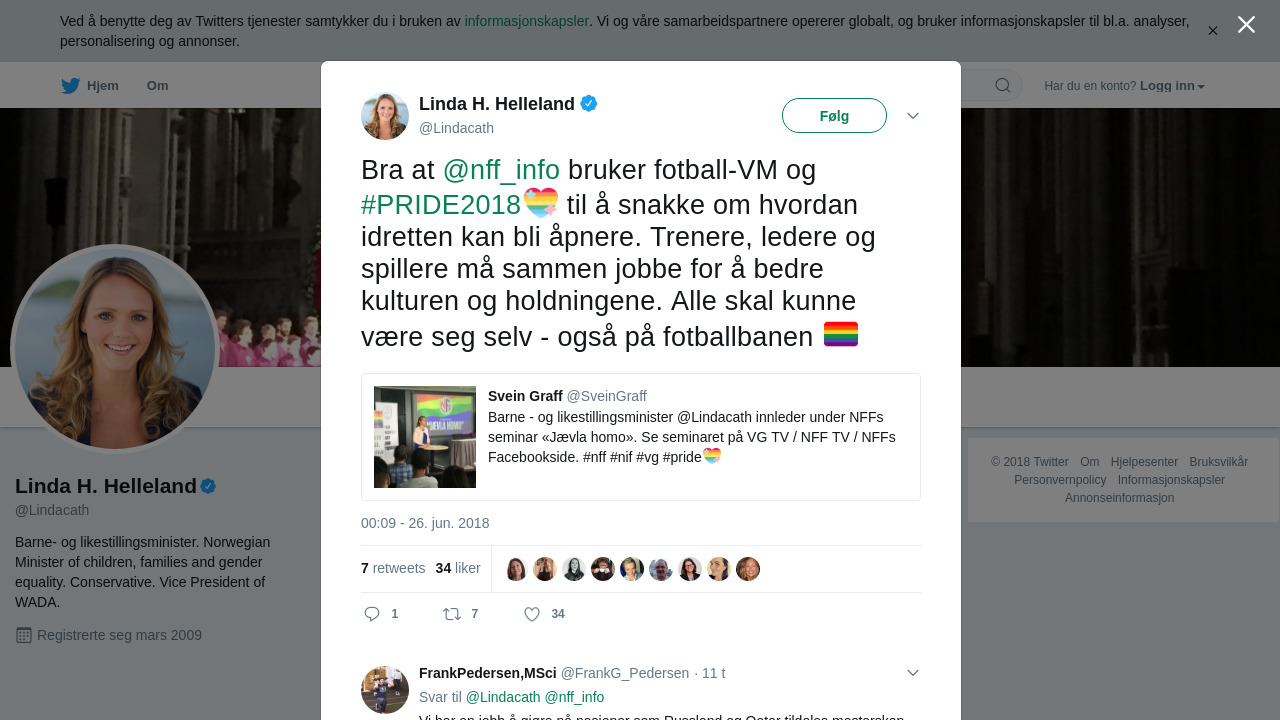The width and height of the screenshot is (1280, 720).
Task: Open the informasjonskapsler link in banner
Action: 527,21
